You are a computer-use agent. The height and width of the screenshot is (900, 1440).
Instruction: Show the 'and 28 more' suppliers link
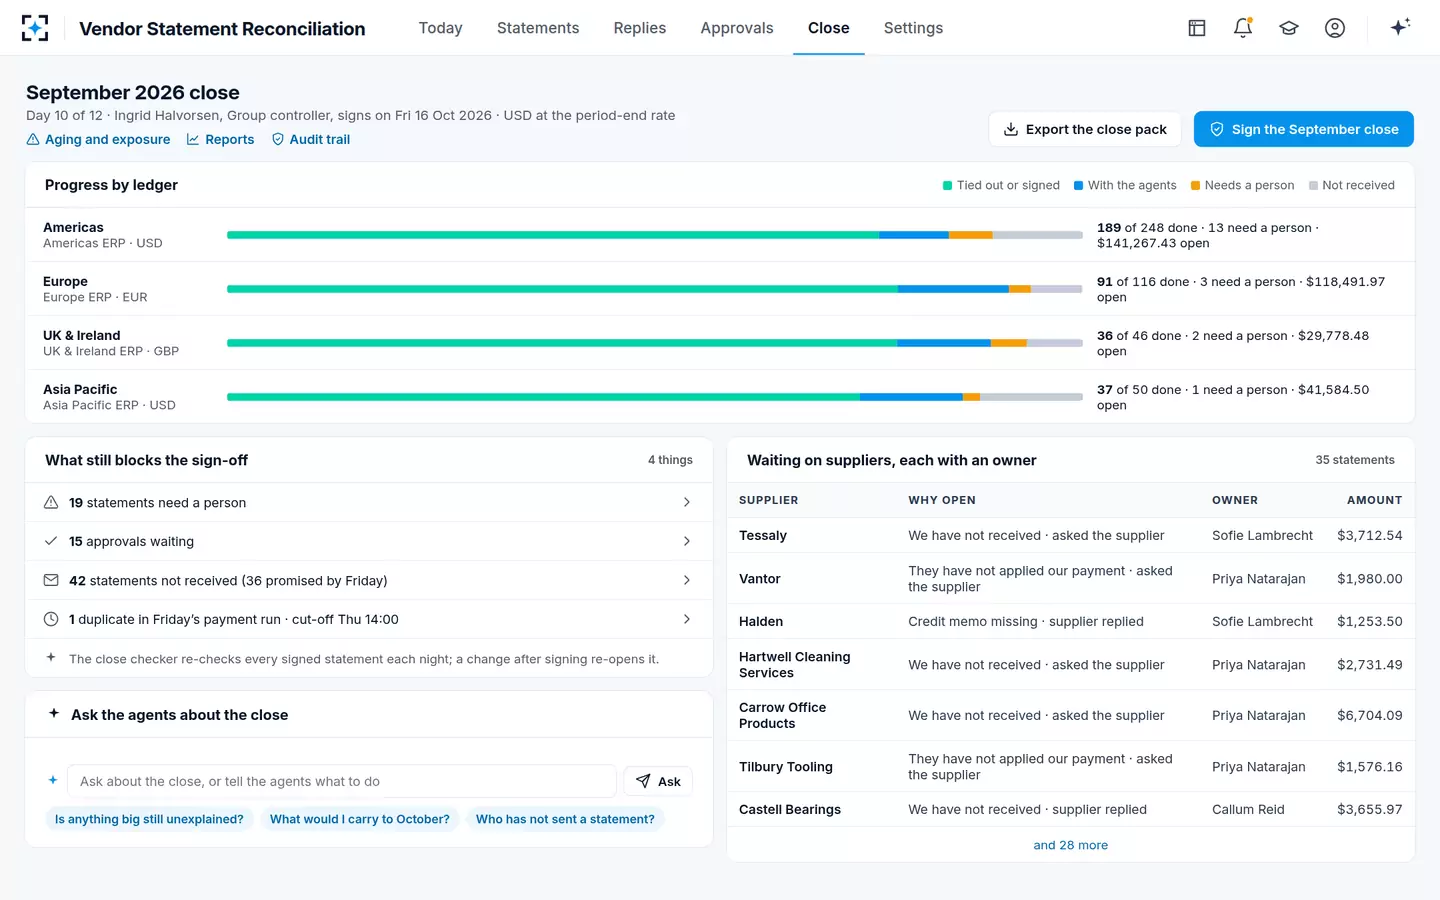click(1070, 845)
